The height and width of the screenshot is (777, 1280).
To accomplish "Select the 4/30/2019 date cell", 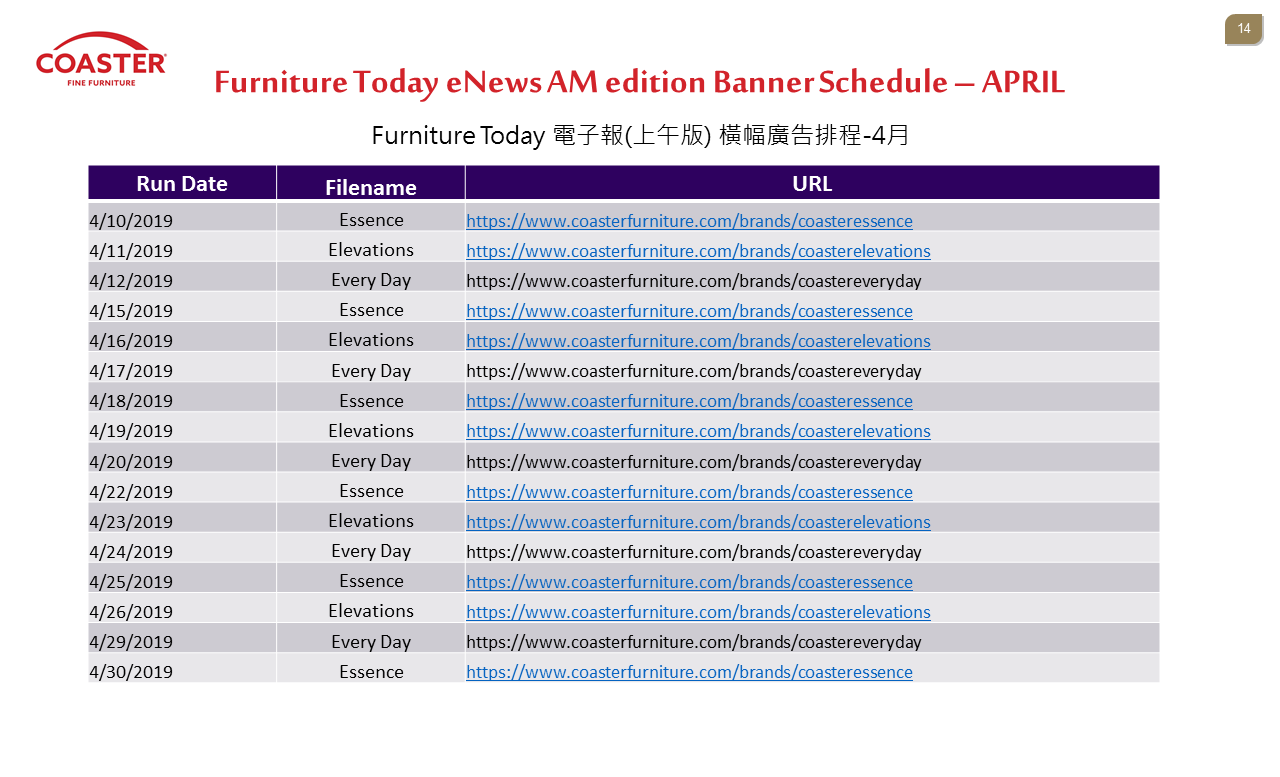I will click(x=182, y=668).
